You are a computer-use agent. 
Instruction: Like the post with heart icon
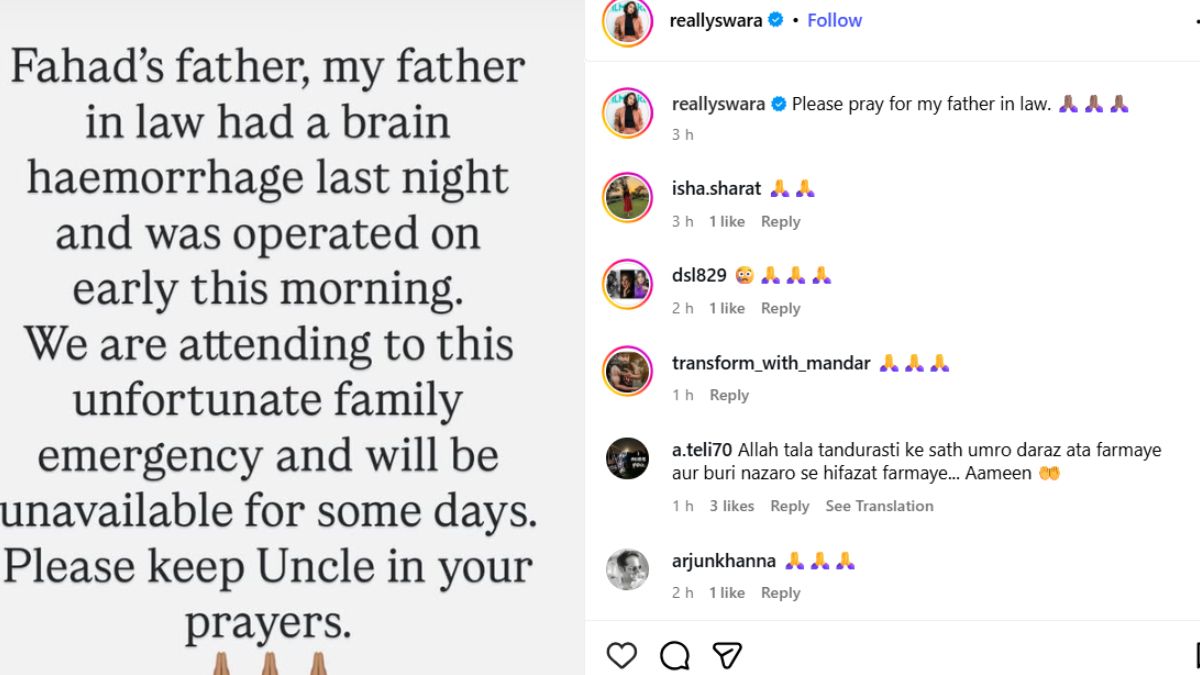click(x=622, y=655)
